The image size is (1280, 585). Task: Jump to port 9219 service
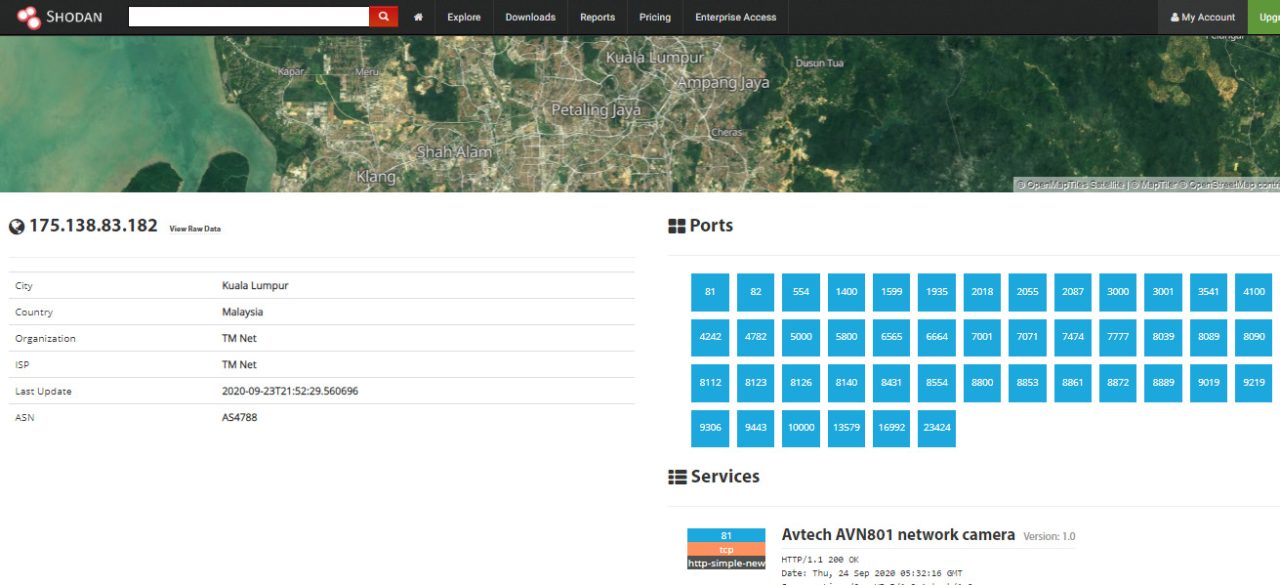1254,383
